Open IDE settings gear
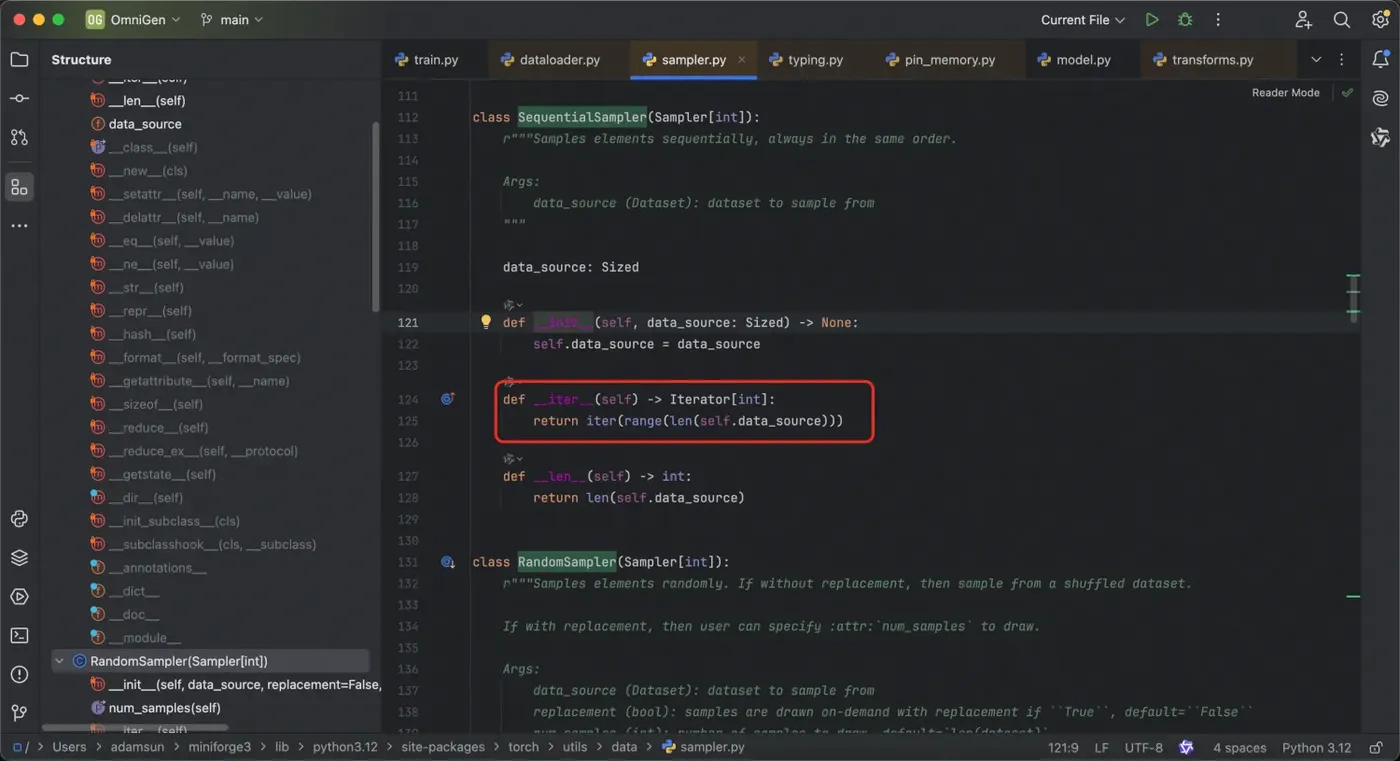Screen dimensions: 1400x761 click(x=1380, y=20)
